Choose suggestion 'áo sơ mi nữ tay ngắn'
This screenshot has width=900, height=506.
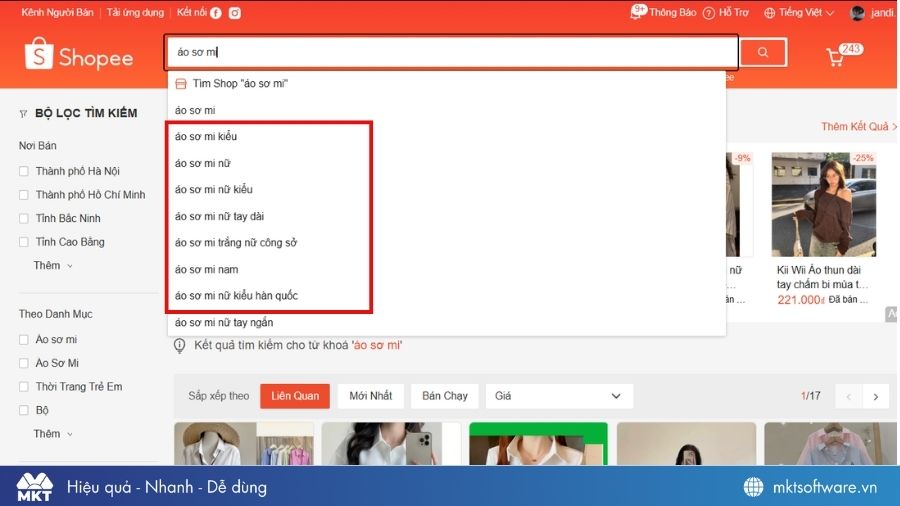point(447,322)
